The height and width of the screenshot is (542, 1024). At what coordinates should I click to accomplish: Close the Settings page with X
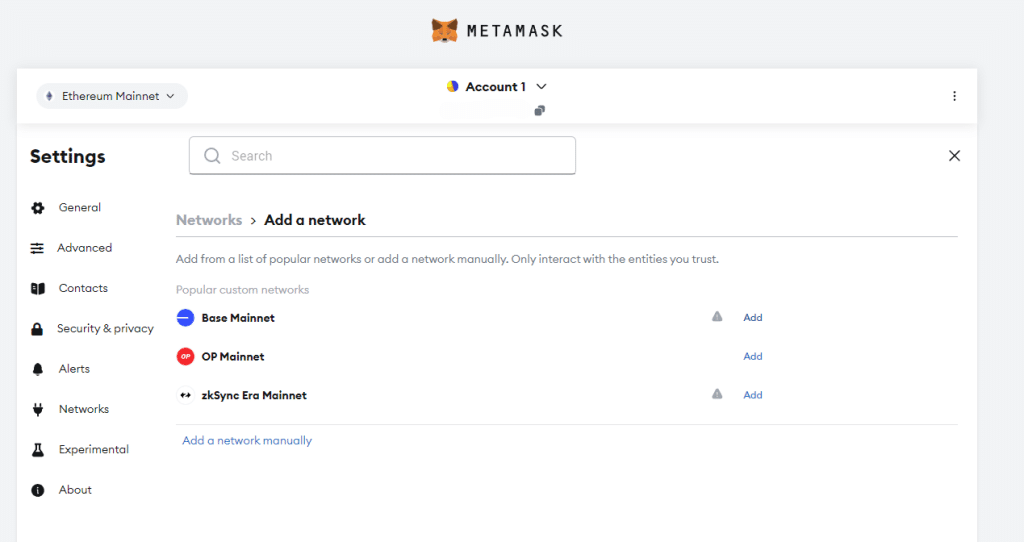(x=954, y=155)
